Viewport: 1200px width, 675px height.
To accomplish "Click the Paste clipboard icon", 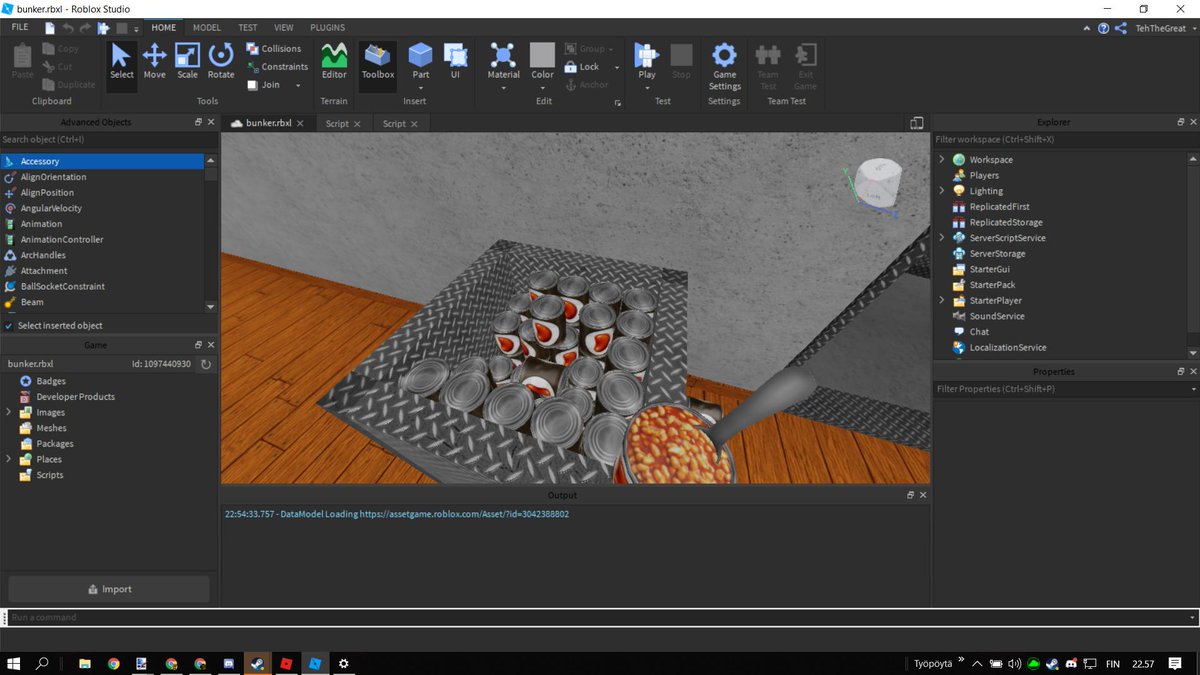I will (x=22, y=62).
